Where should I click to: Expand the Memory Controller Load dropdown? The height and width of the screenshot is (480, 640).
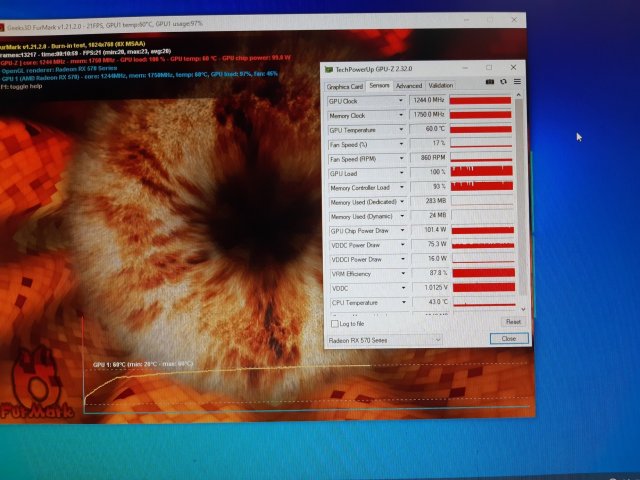click(402, 187)
